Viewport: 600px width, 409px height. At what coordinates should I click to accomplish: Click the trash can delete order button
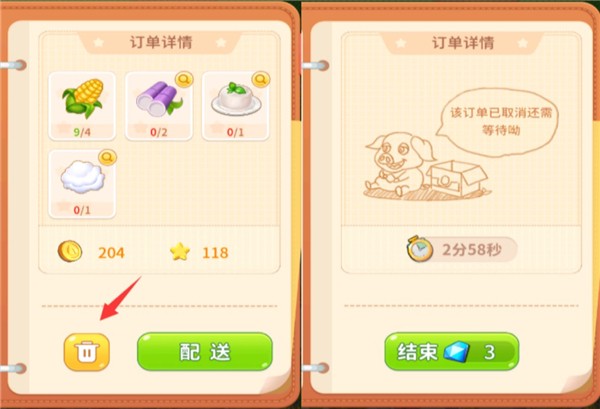86,352
